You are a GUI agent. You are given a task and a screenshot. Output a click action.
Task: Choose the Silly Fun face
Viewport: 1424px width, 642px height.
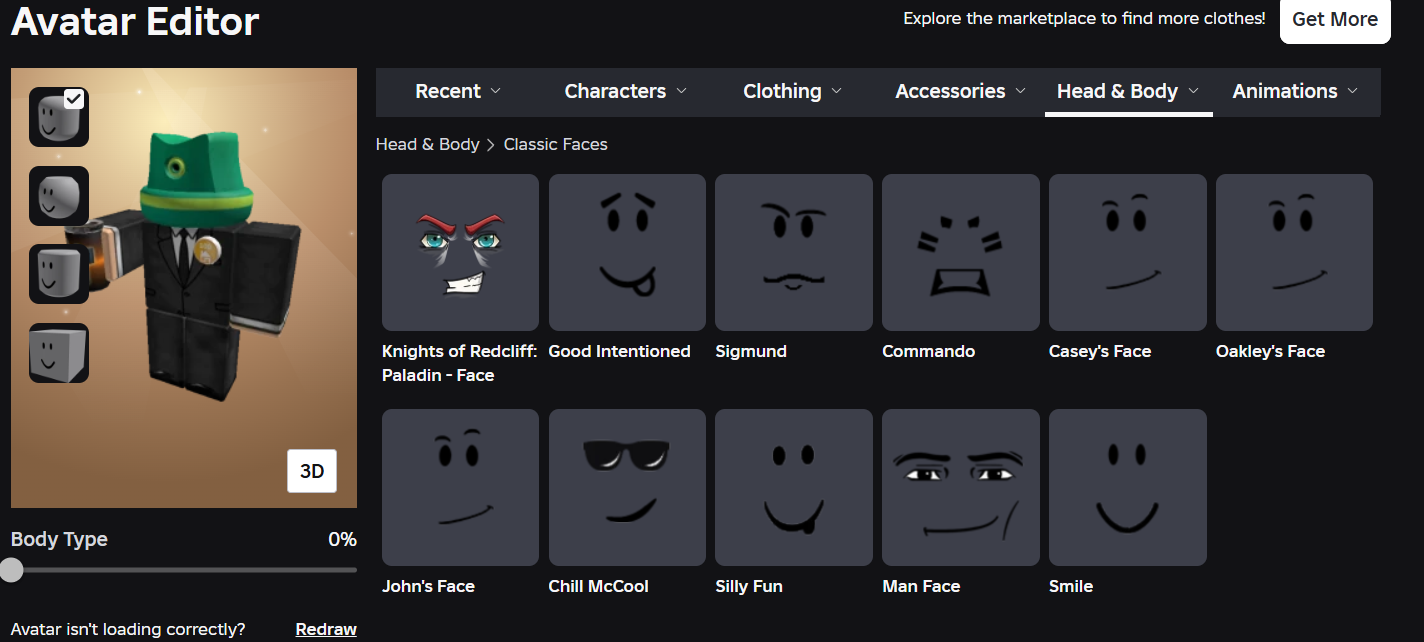coord(794,487)
